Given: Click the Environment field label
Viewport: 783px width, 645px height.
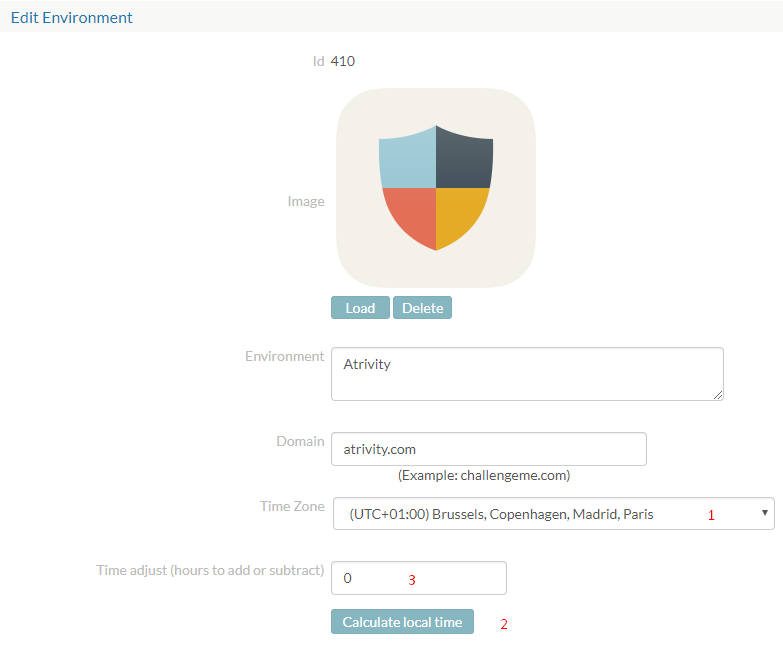Looking at the screenshot, I should 285,356.
